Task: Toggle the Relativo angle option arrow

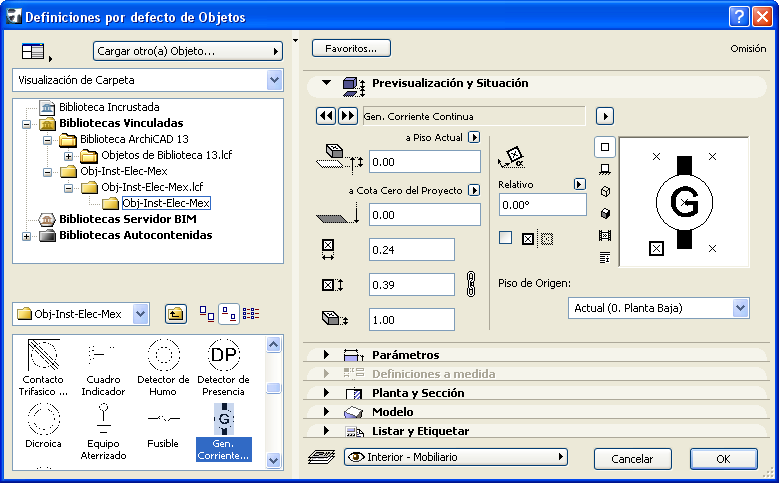Action: coord(578,185)
